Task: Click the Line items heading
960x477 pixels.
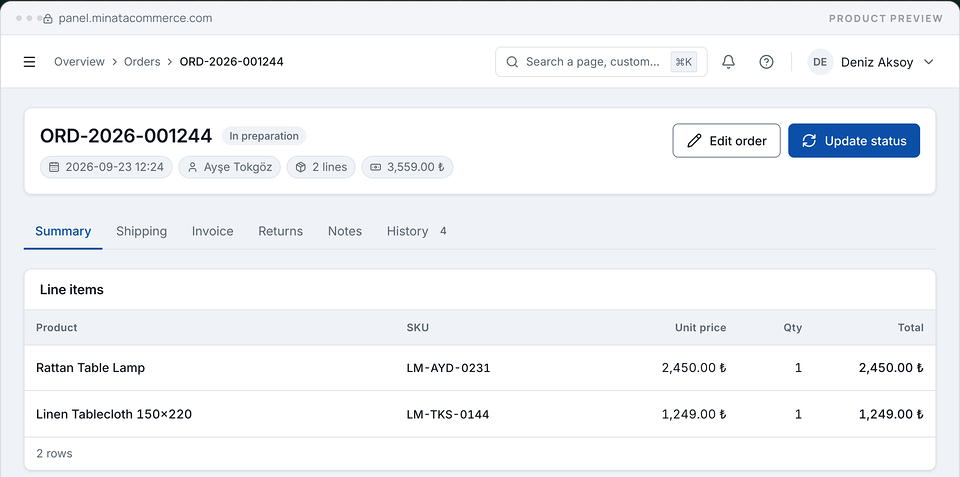Action: tap(72, 290)
